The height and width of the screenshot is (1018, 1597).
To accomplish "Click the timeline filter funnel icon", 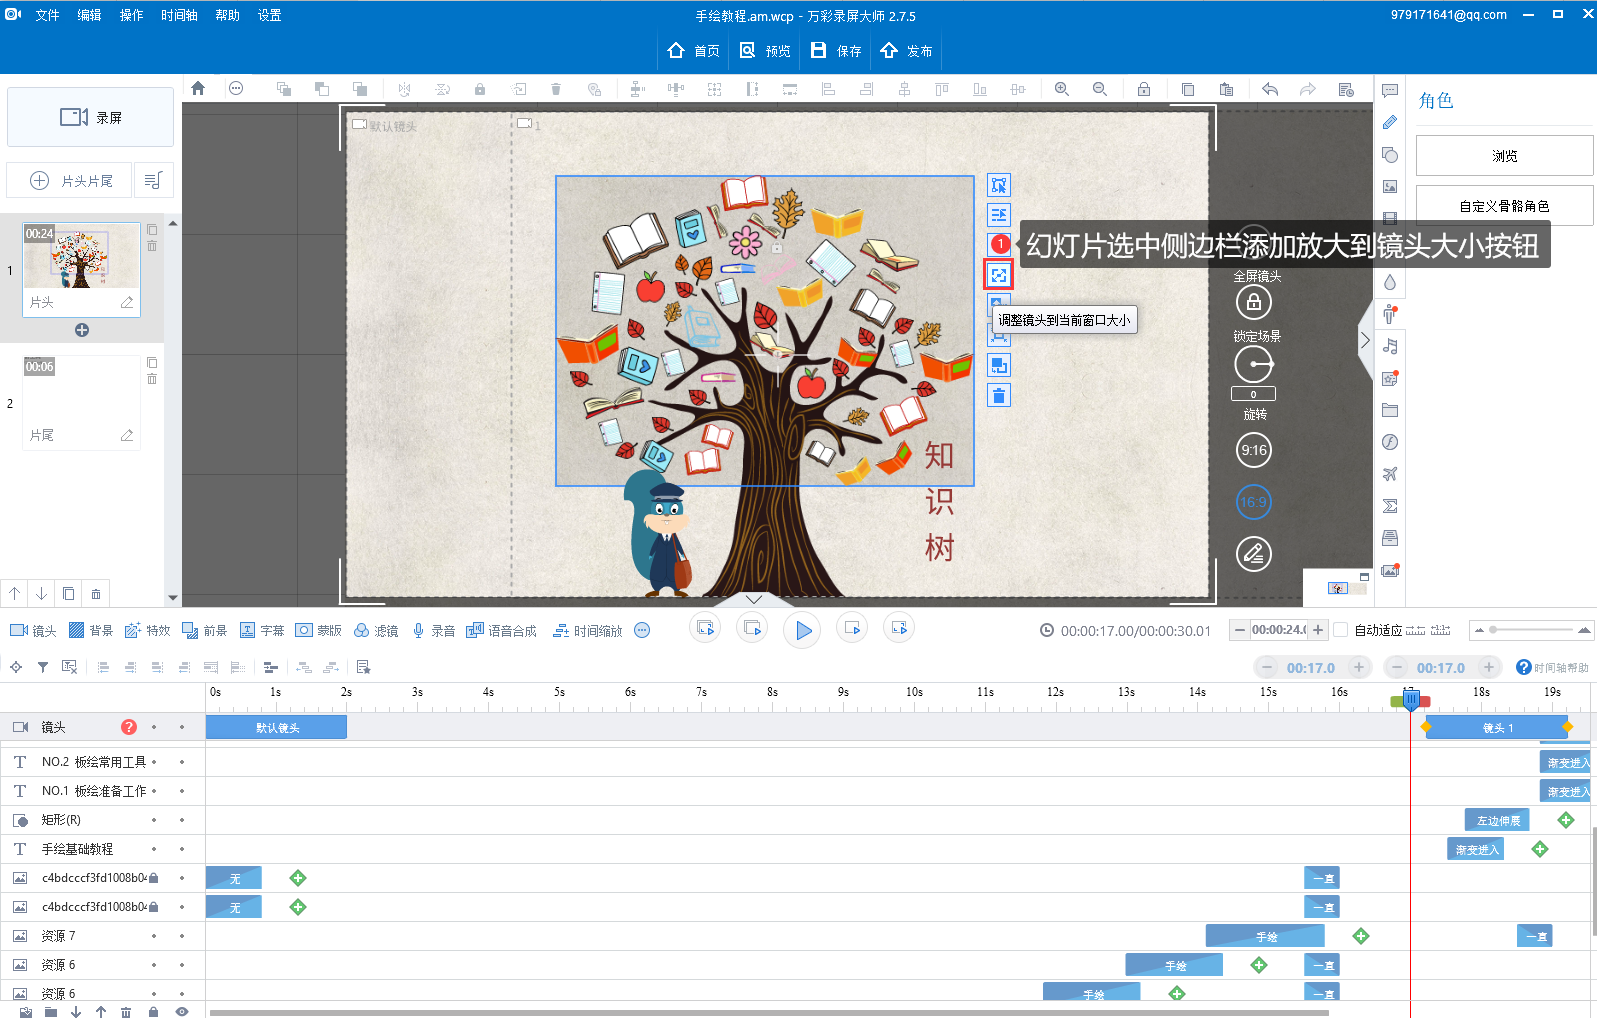I will click(x=43, y=667).
